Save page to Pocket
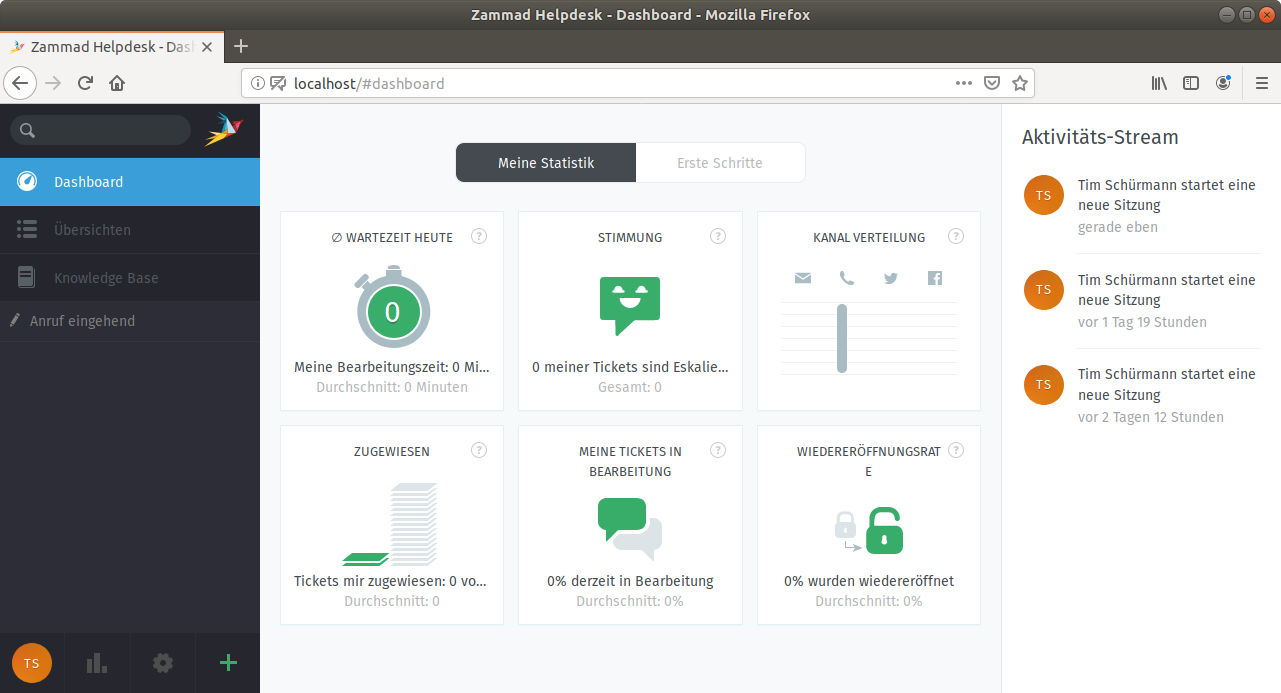Screen dimensions: 1281x693 coord(992,83)
